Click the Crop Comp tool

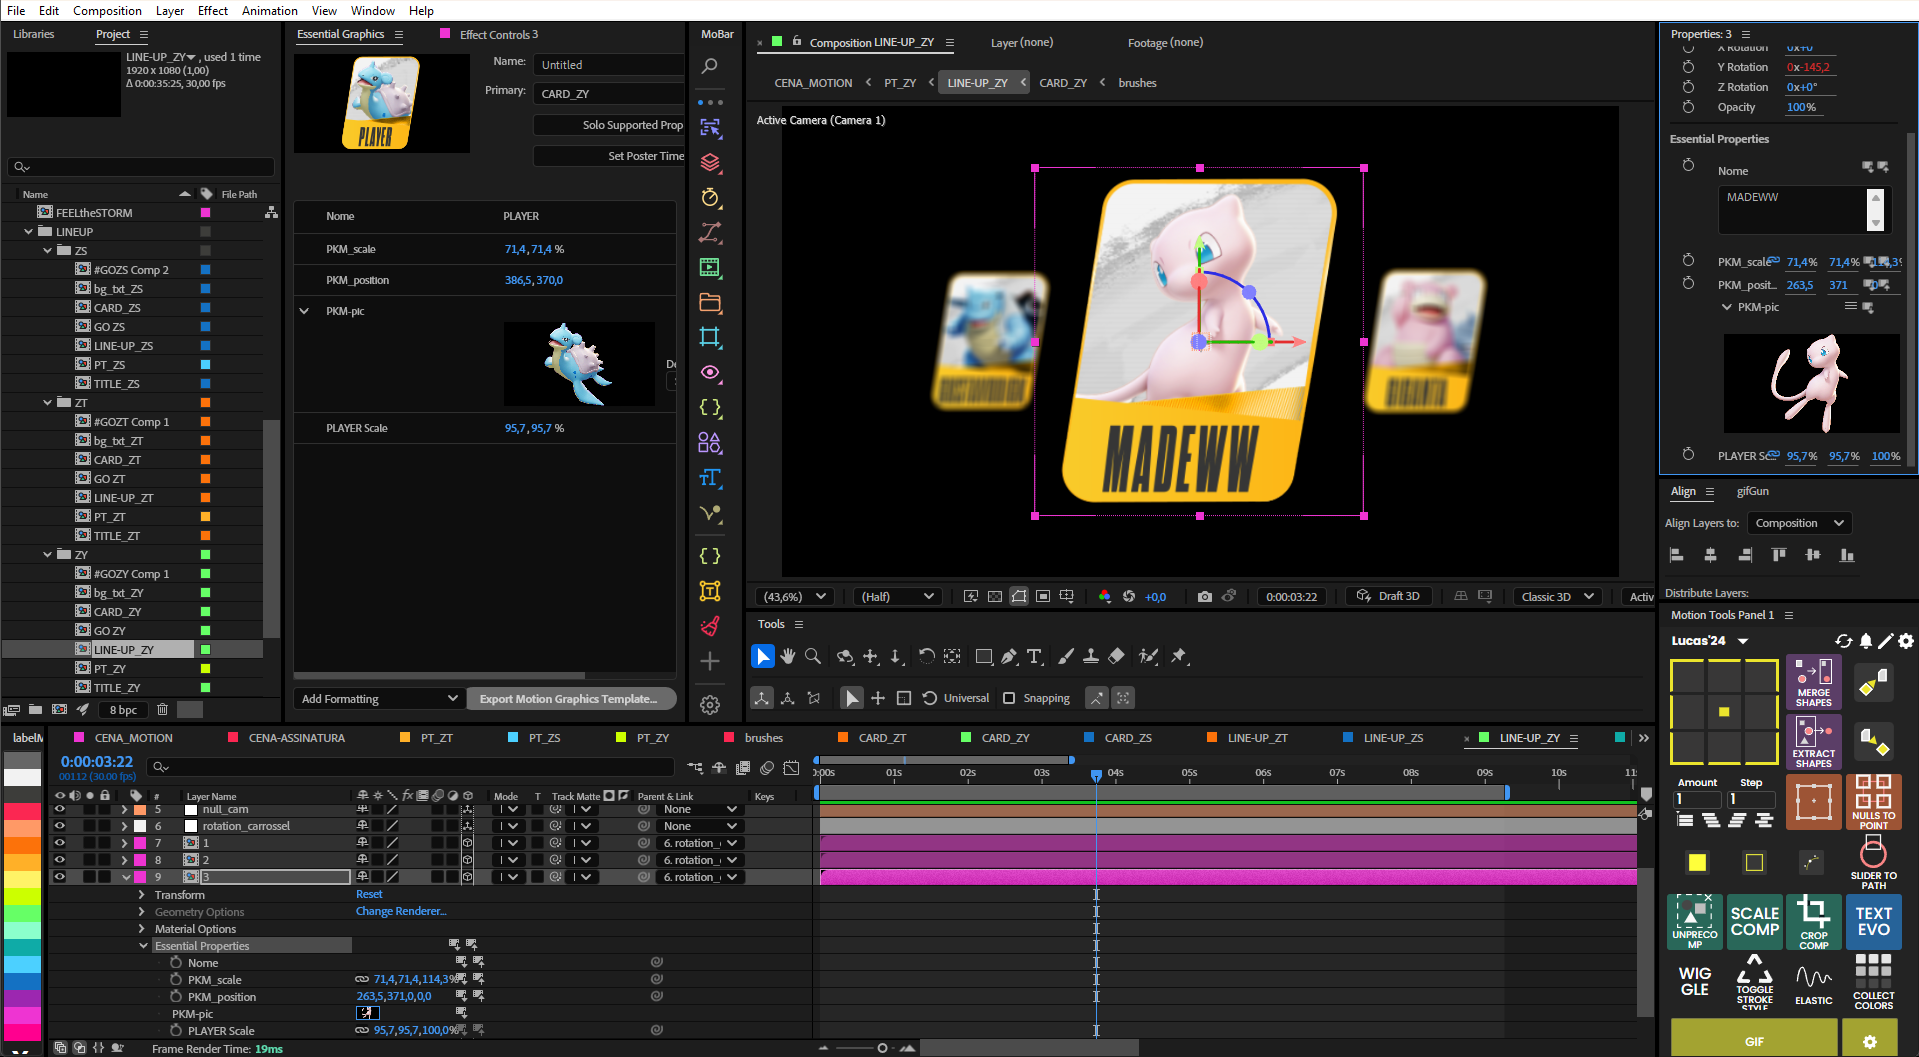click(1813, 922)
